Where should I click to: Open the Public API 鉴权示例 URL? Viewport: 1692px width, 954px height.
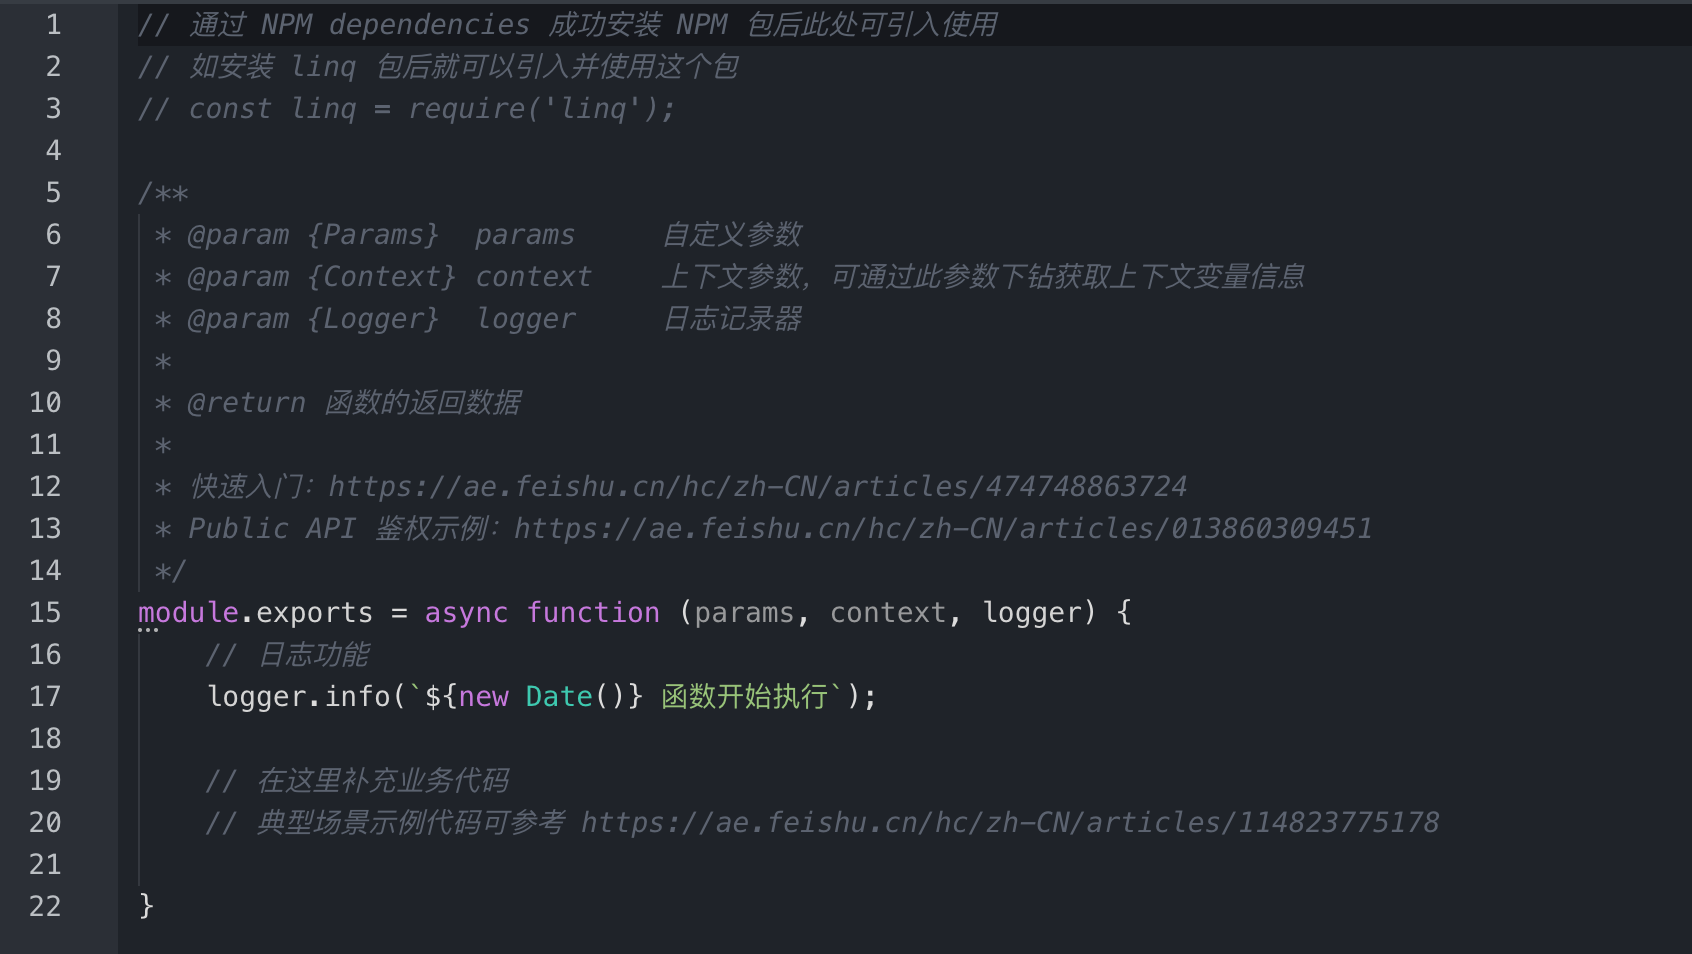tap(943, 528)
